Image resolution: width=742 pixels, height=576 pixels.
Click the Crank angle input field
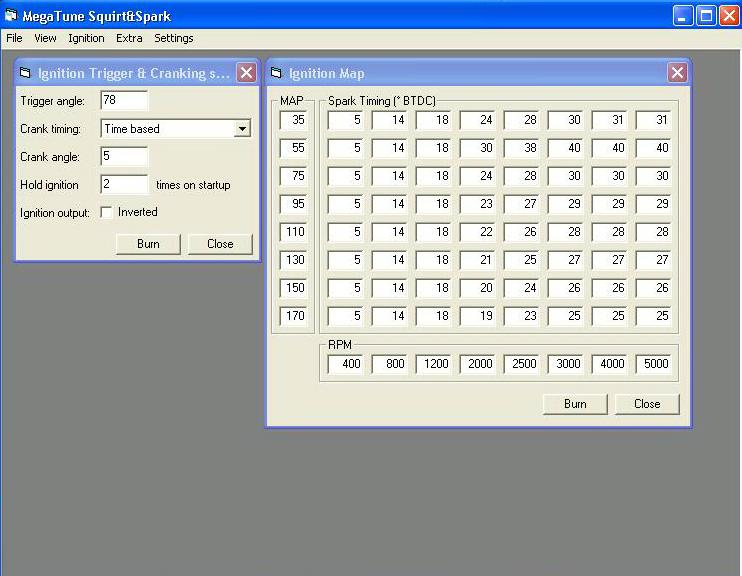[124, 157]
